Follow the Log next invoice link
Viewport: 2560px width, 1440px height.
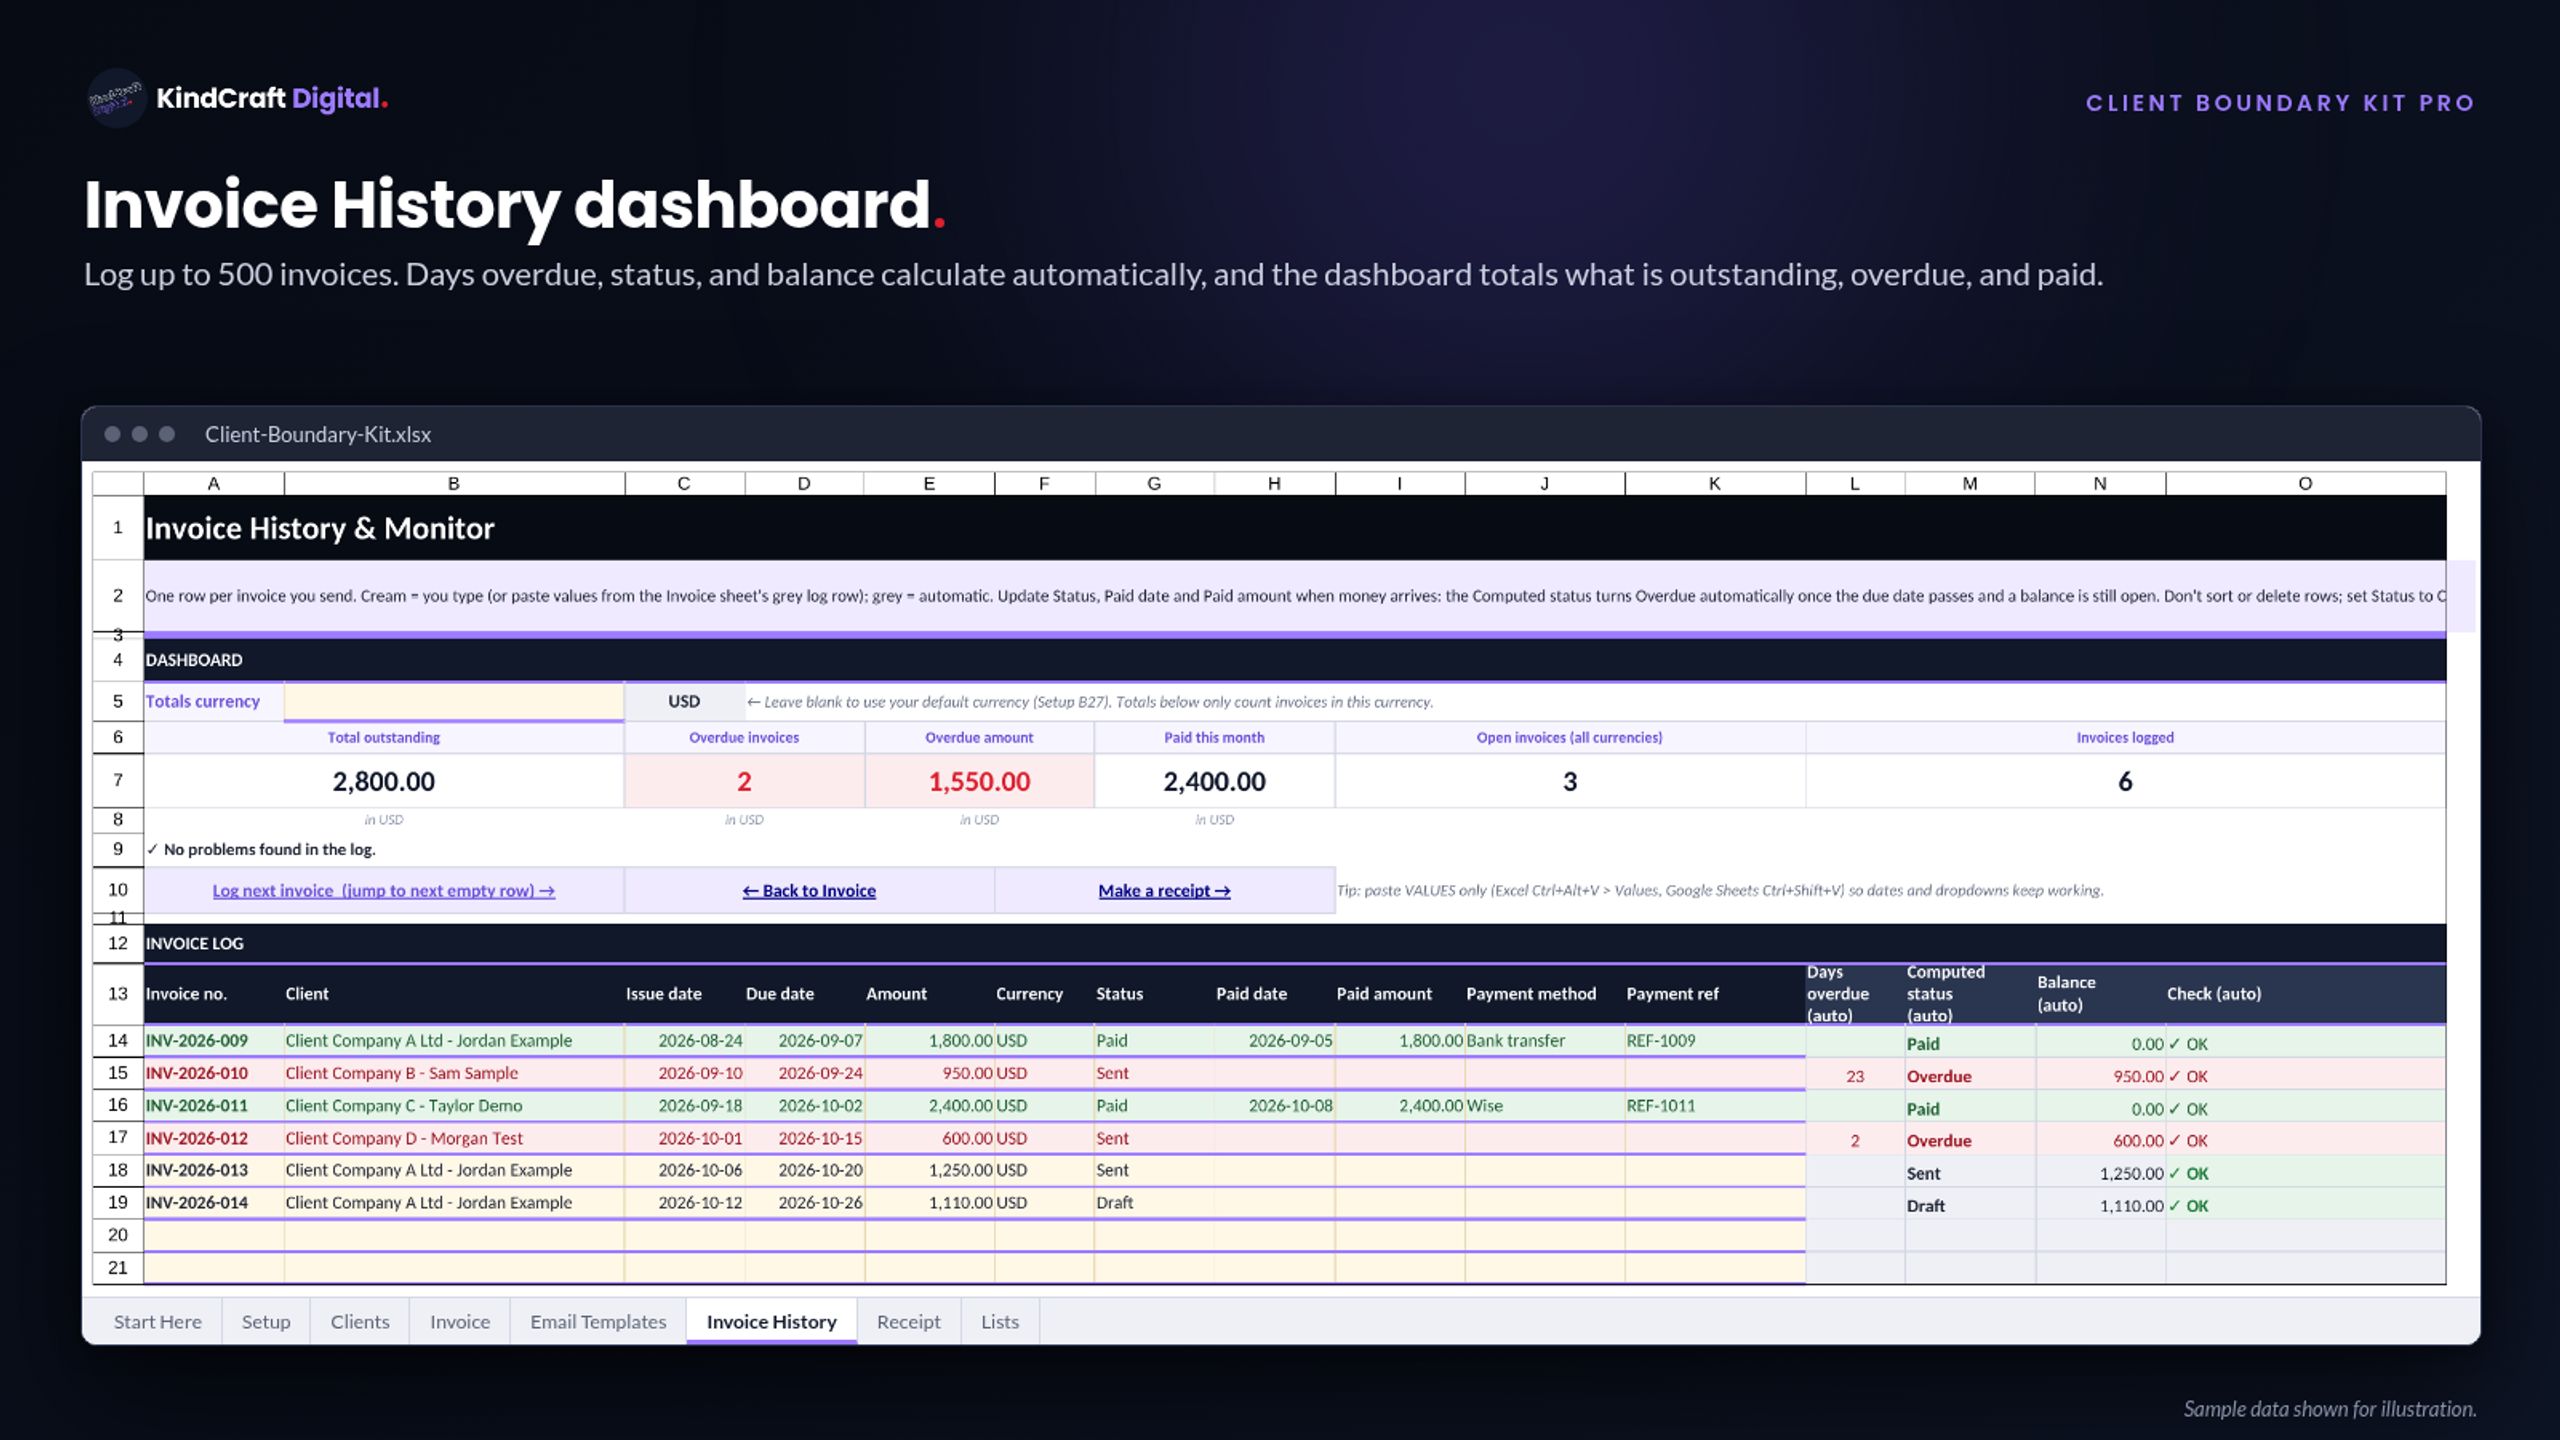[384, 890]
